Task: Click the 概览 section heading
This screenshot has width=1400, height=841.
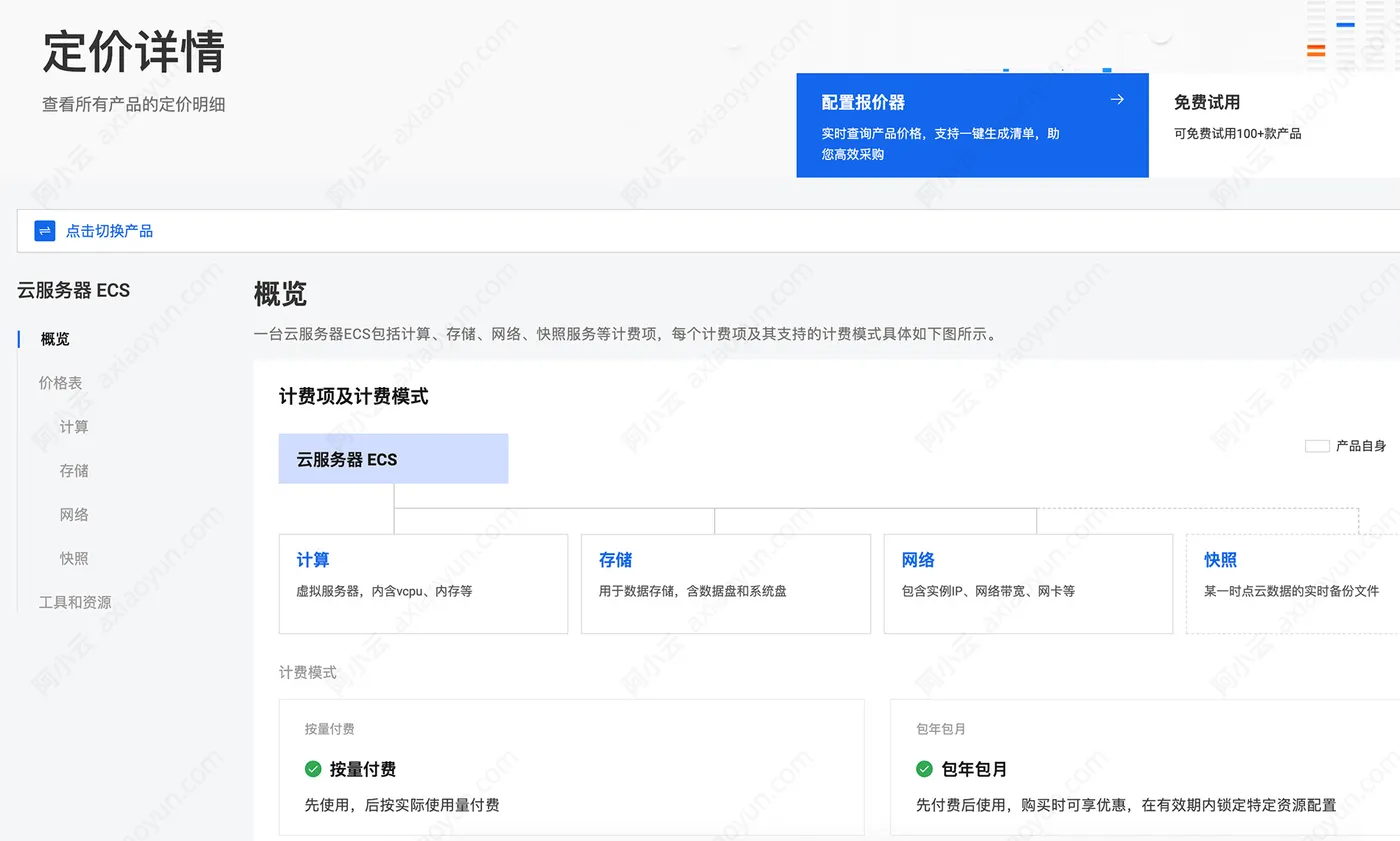Action: [280, 294]
